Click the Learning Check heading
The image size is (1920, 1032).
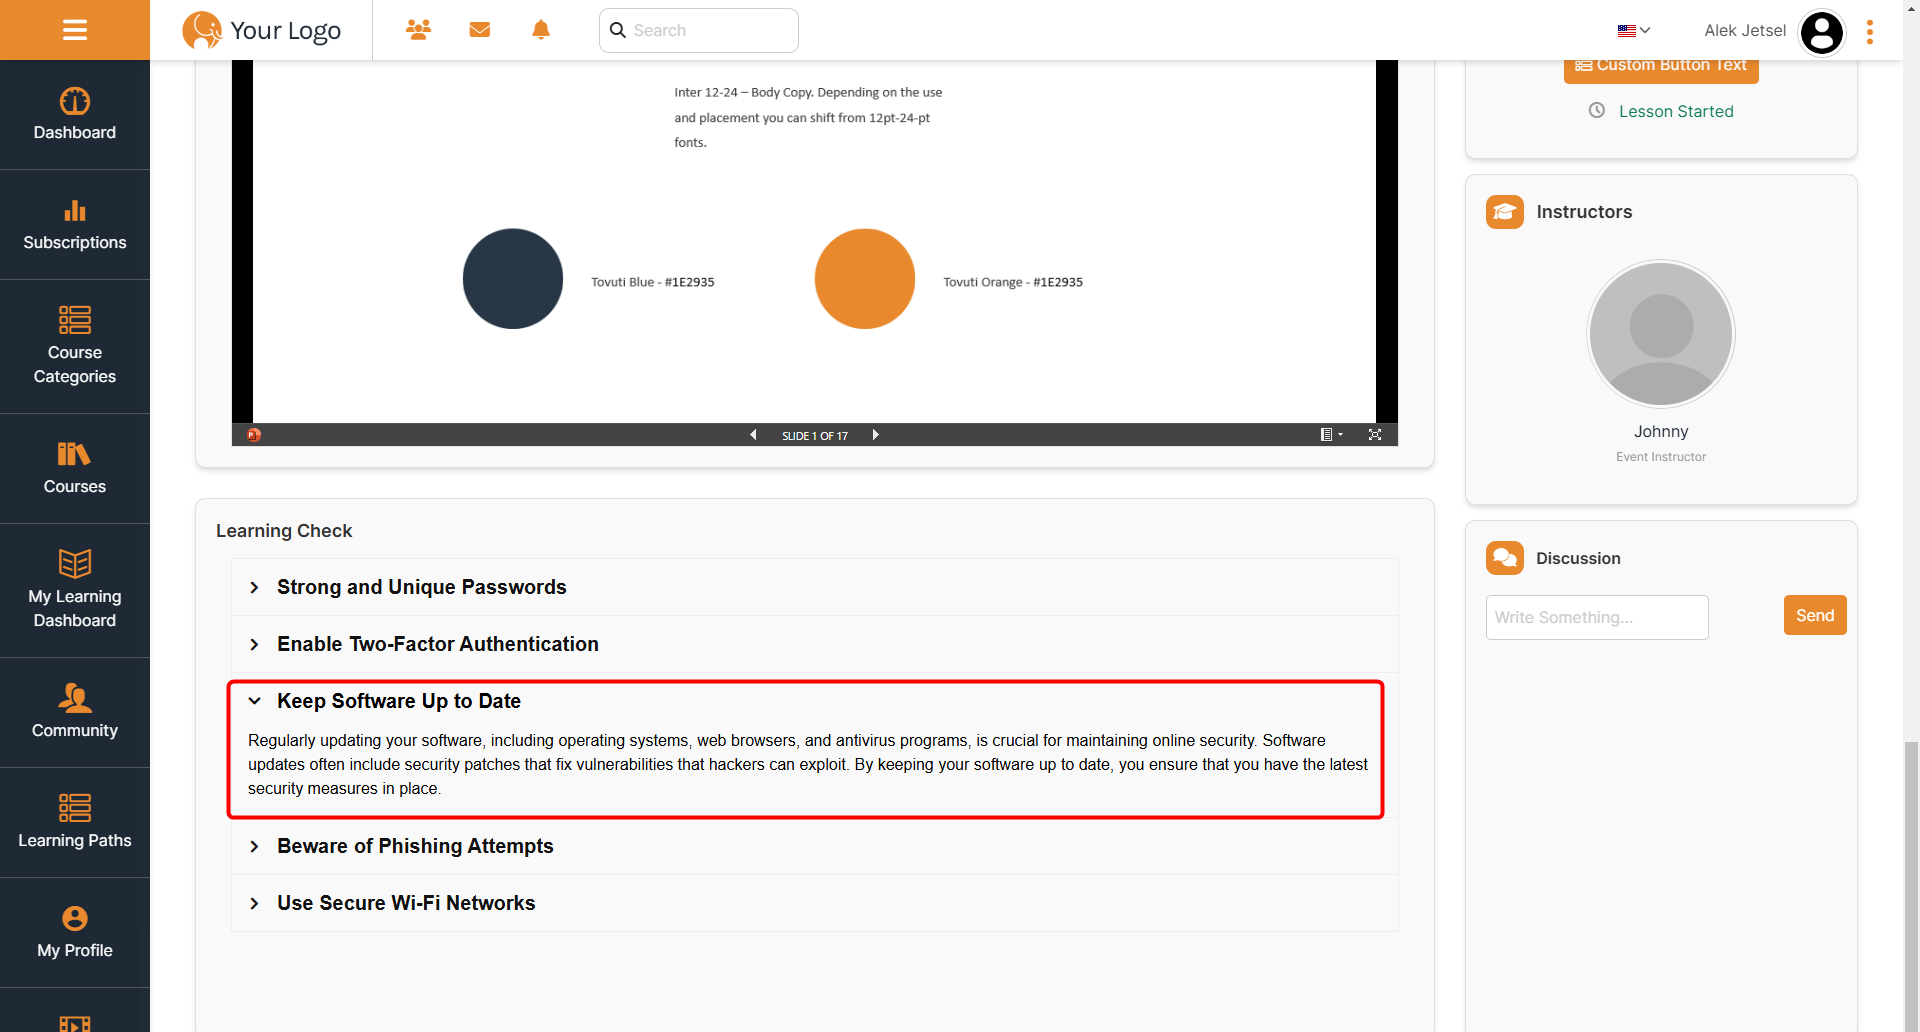[x=284, y=531]
